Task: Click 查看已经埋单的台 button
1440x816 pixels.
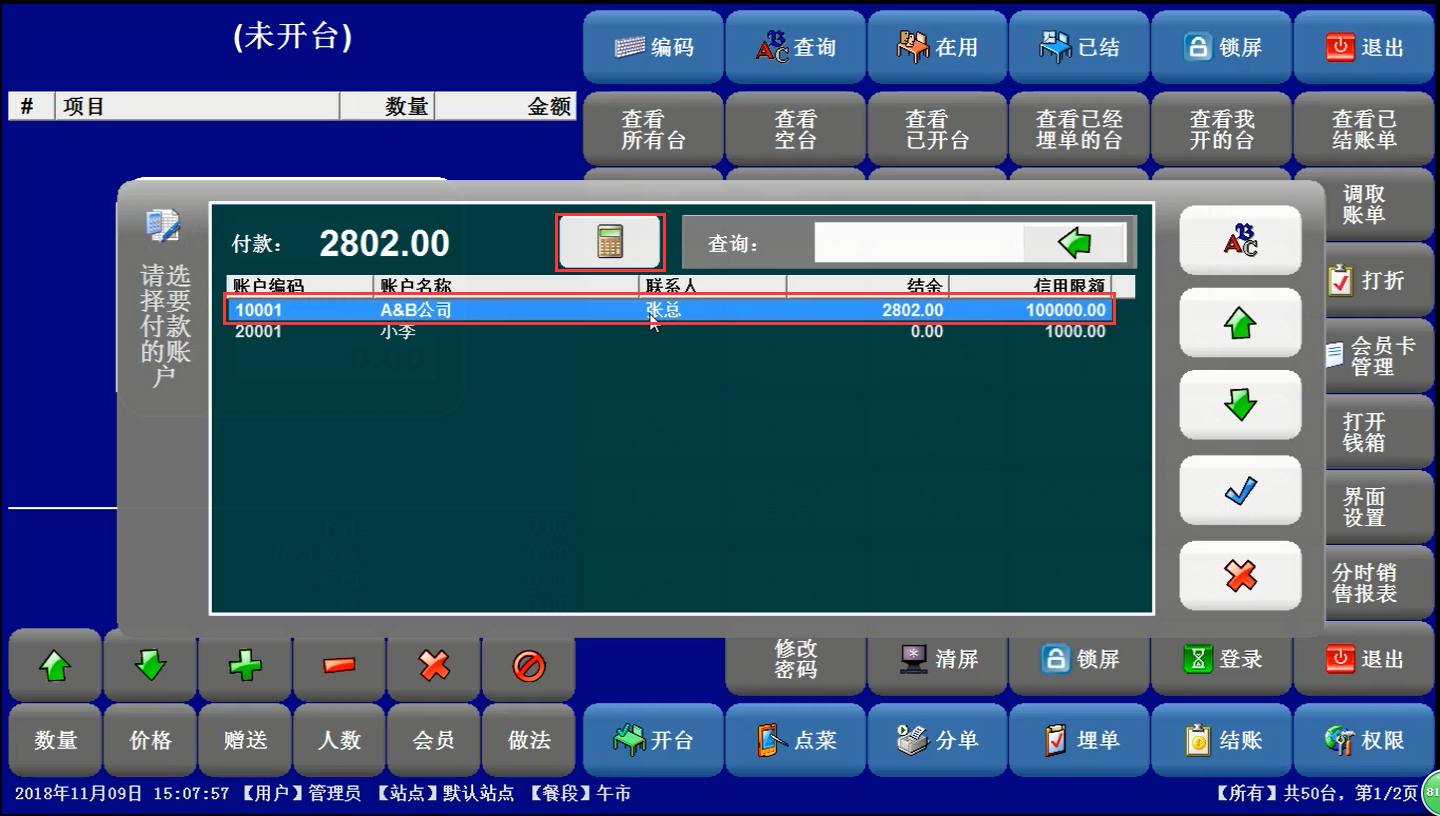Action: pos(1079,129)
